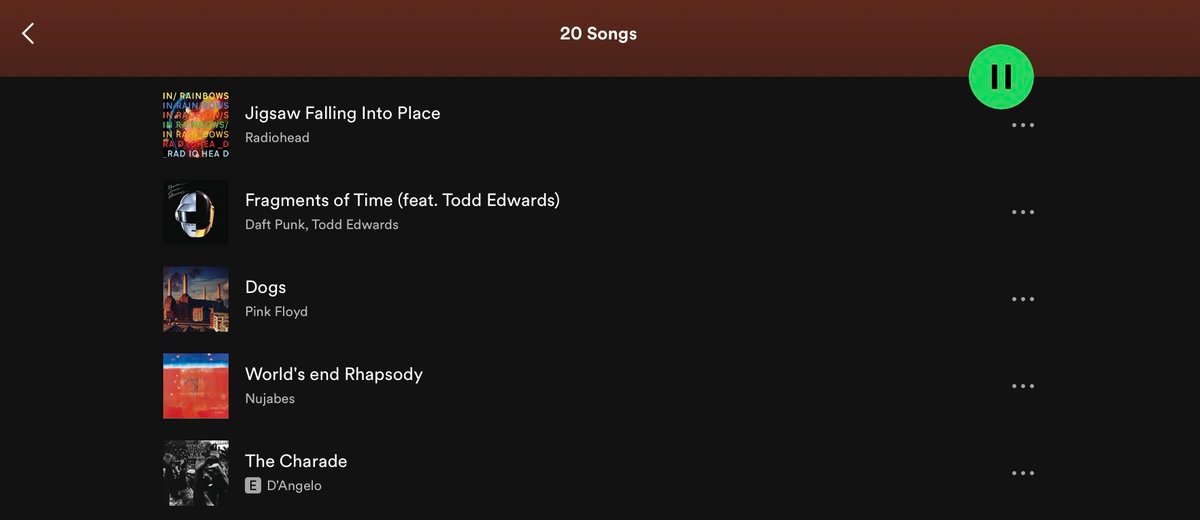Play the track titled Dogs

pos(265,288)
